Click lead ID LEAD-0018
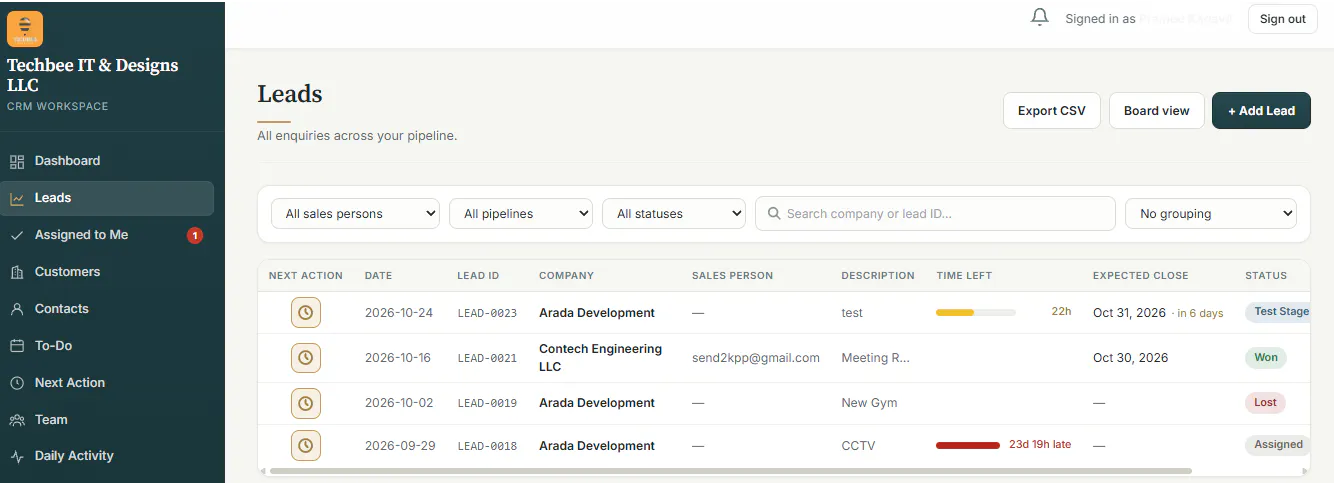This screenshot has width=1334, height=483. (487, 447)
